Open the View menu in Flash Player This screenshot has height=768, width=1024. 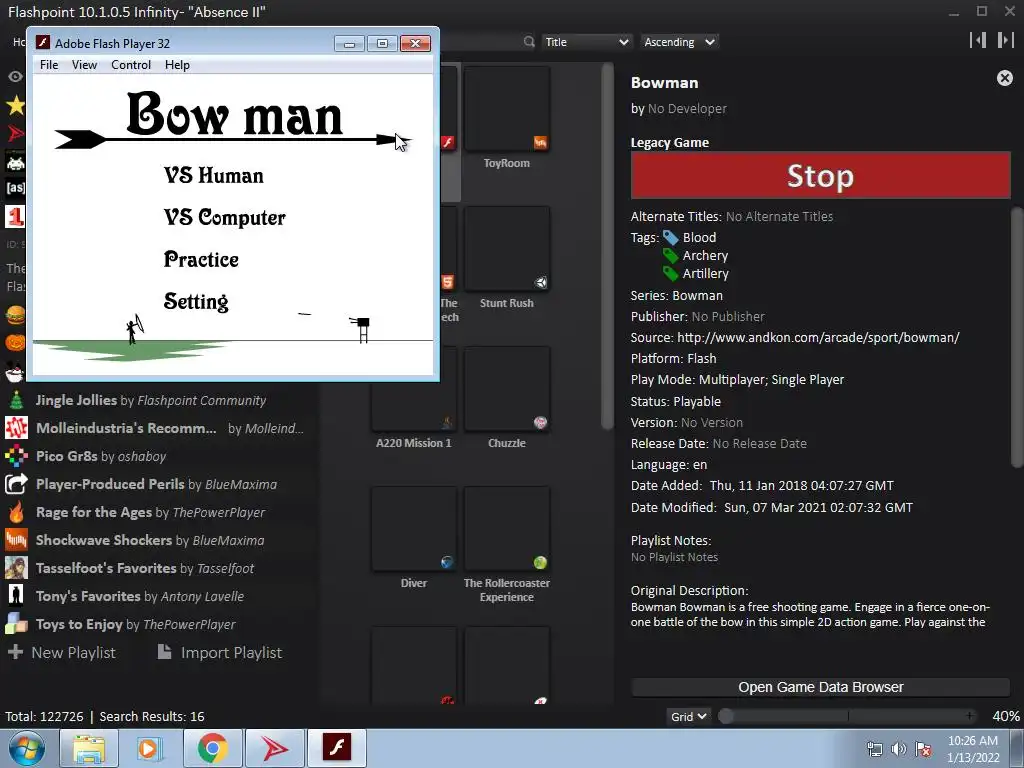84,65
